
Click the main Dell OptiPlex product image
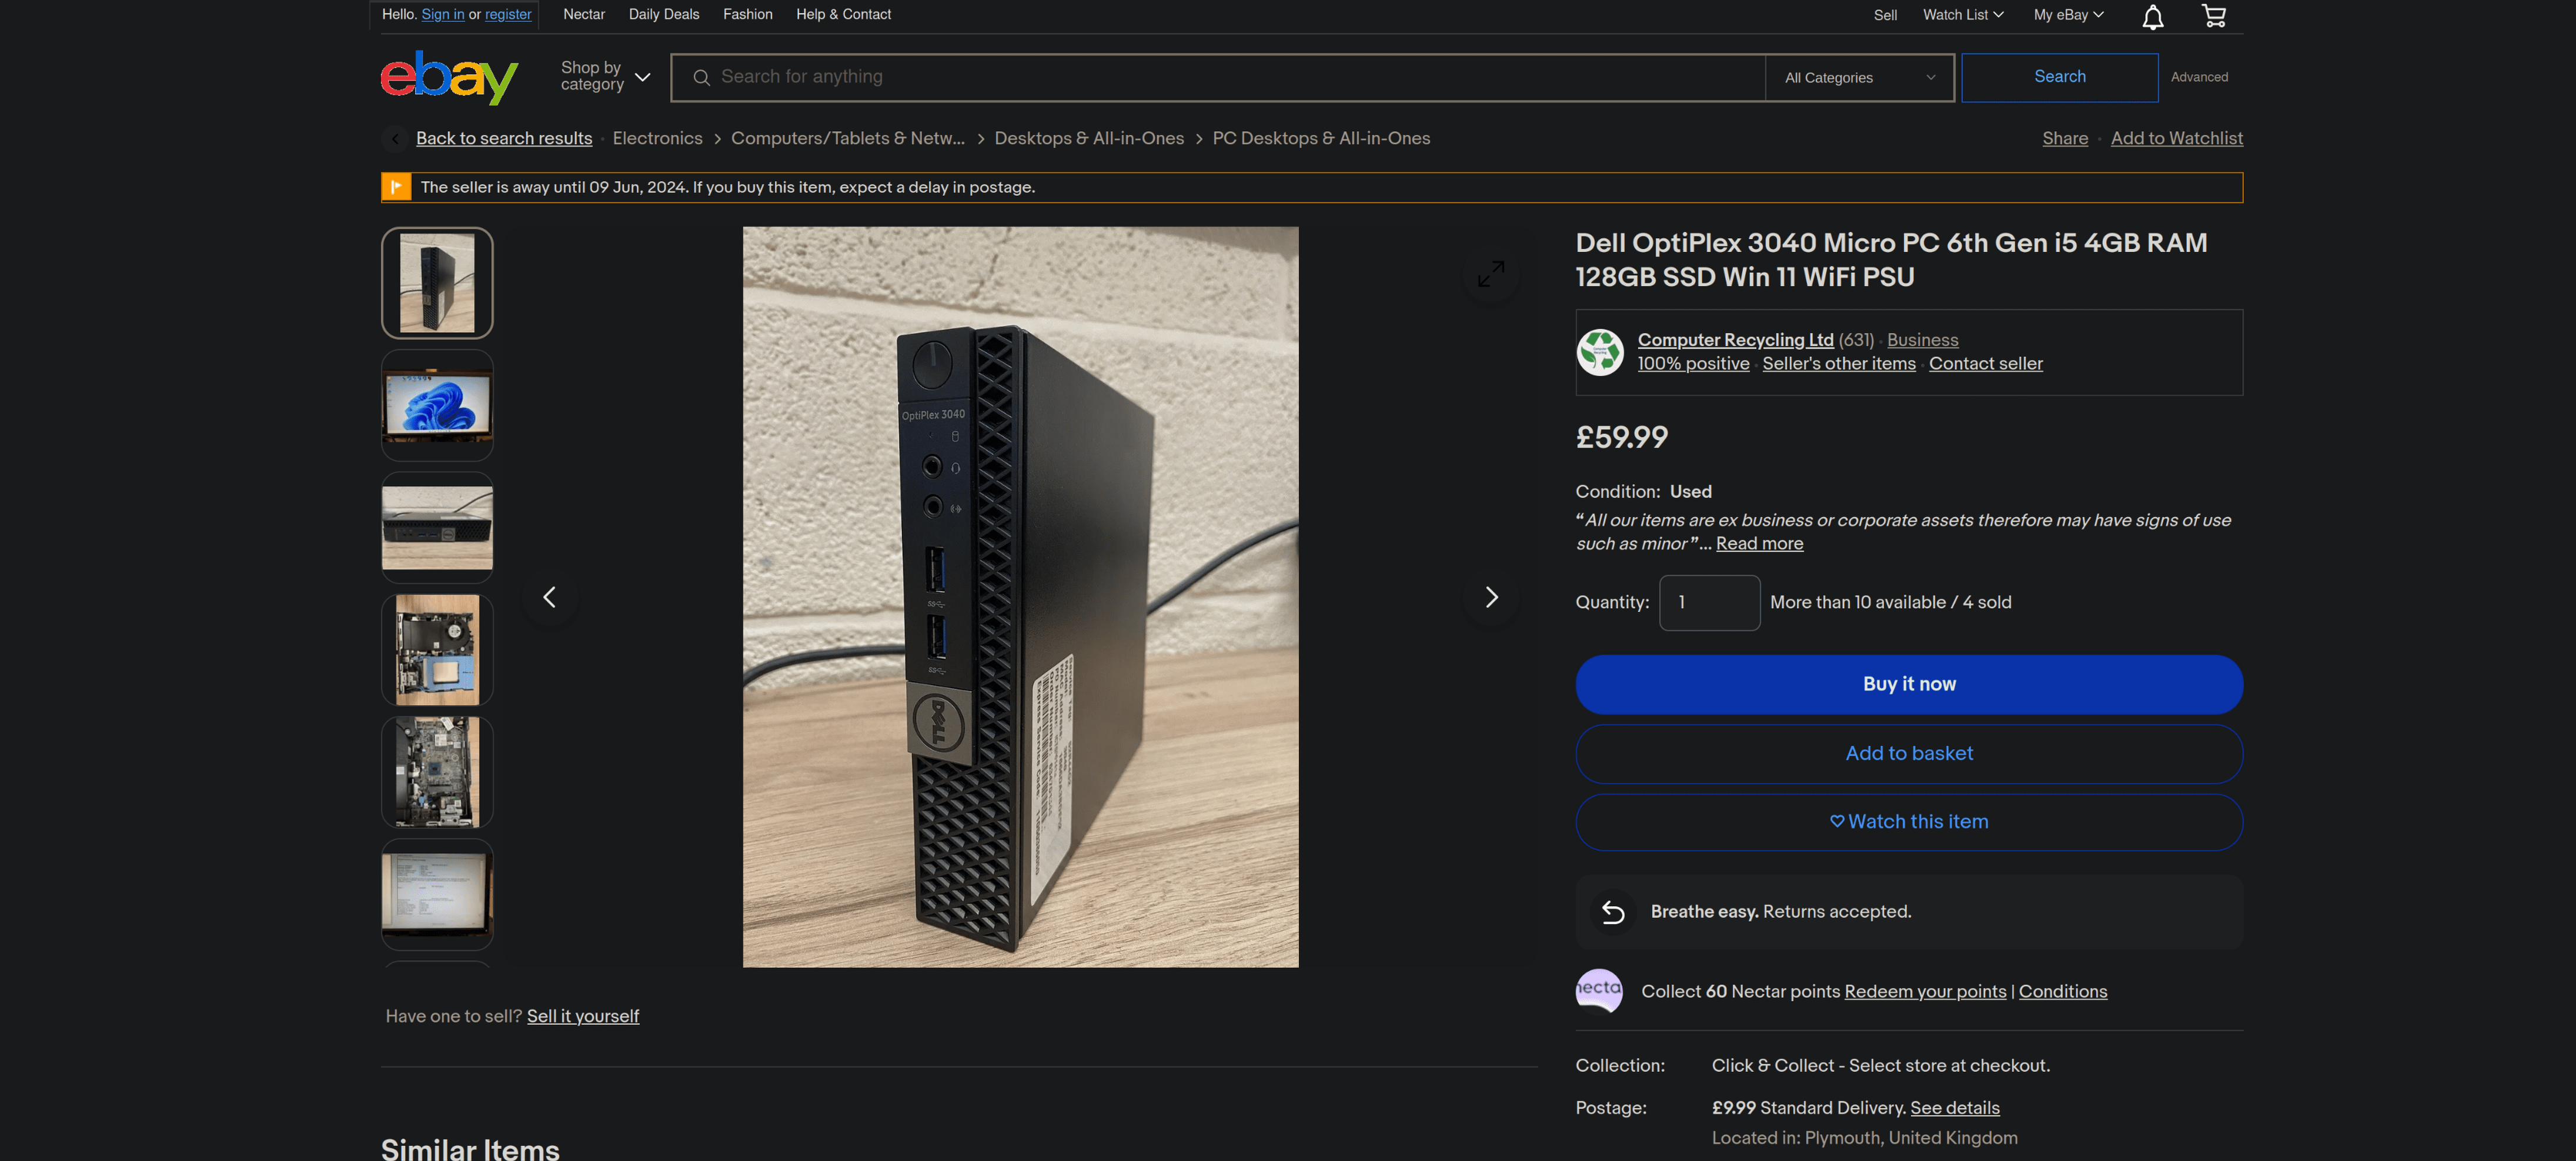click(1020, 597)
